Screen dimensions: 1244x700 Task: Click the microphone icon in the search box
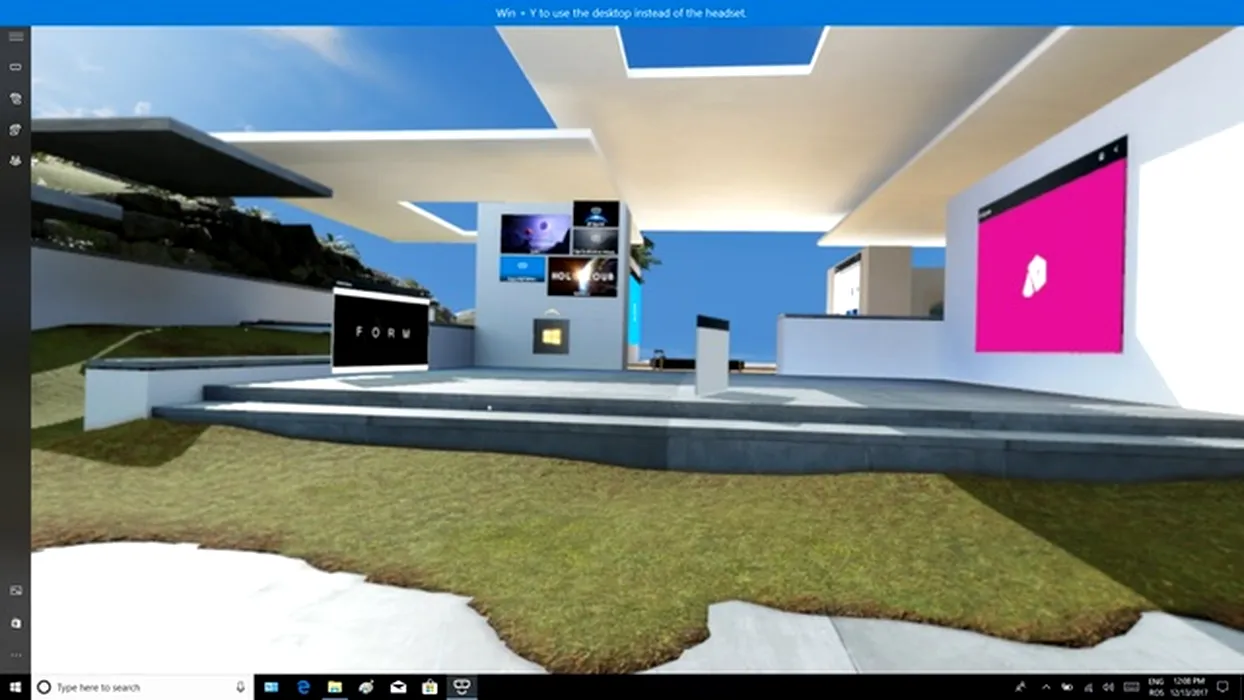point(240,687)
